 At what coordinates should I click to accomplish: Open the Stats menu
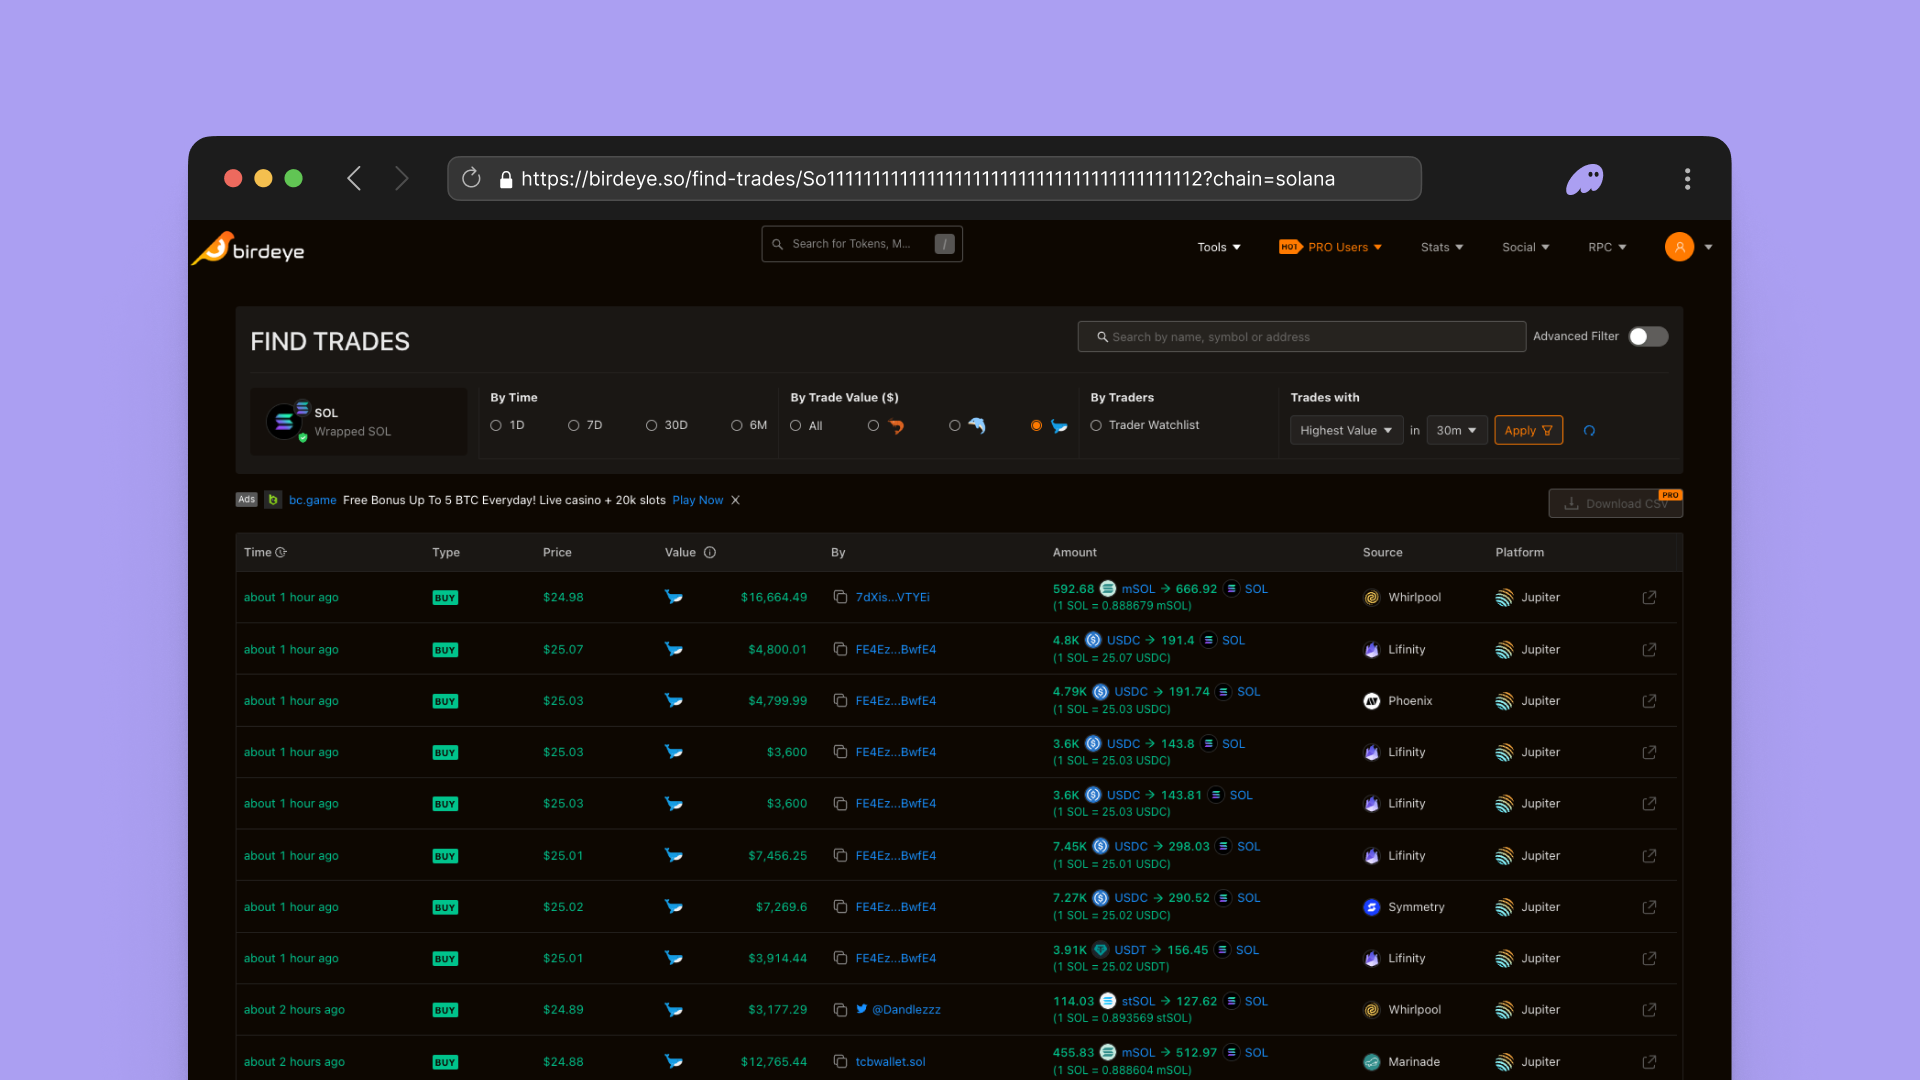coord(1441,247)
